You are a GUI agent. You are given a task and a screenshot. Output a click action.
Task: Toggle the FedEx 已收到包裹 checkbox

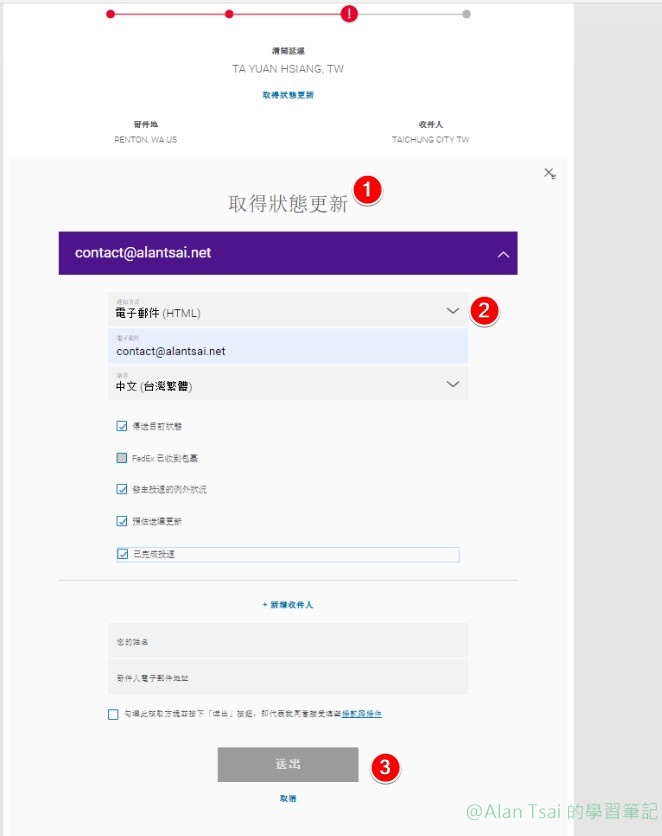pyautogui.click(x=122, y=458)
